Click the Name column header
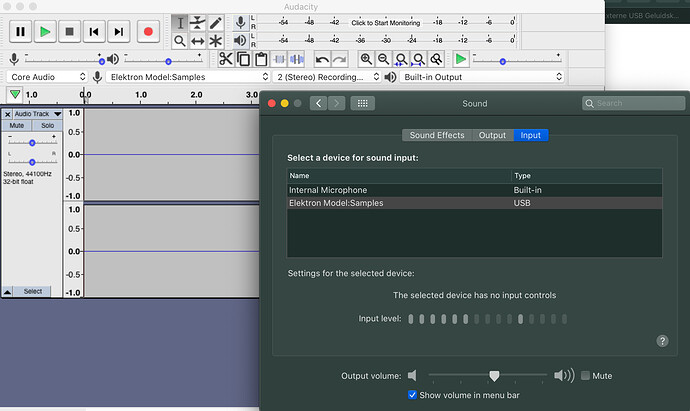The width and height of the screenshot is (690, 411). click(x=399, y=176)
